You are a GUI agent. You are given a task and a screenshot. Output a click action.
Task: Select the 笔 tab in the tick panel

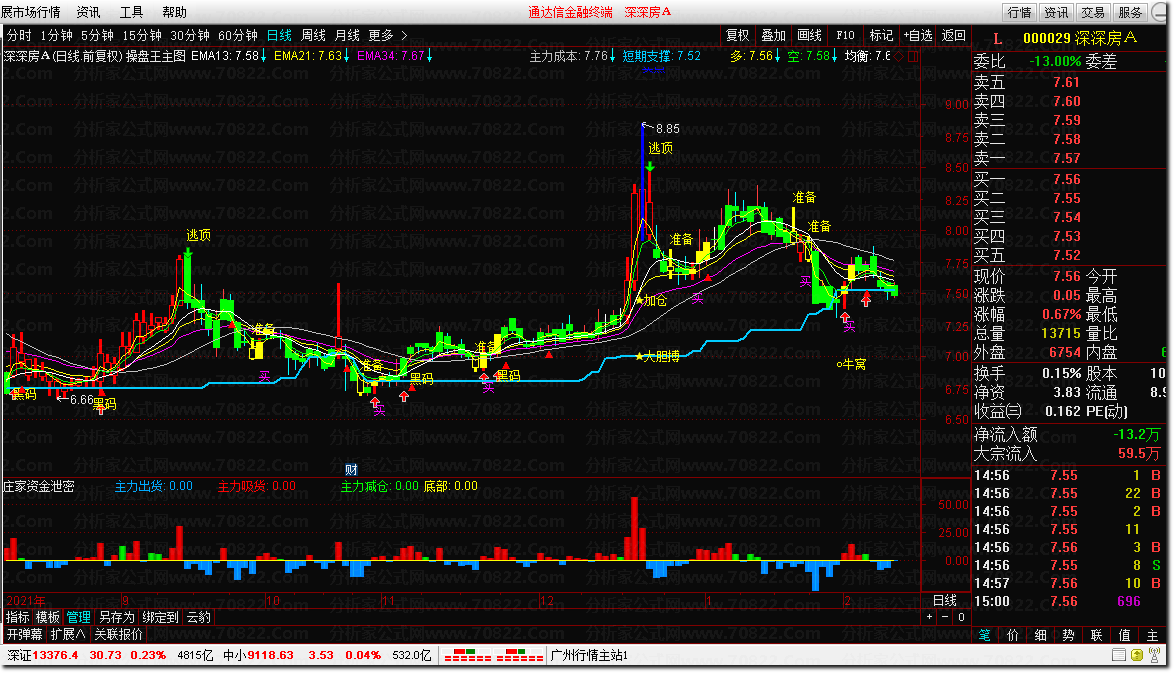tap(984, 635)
